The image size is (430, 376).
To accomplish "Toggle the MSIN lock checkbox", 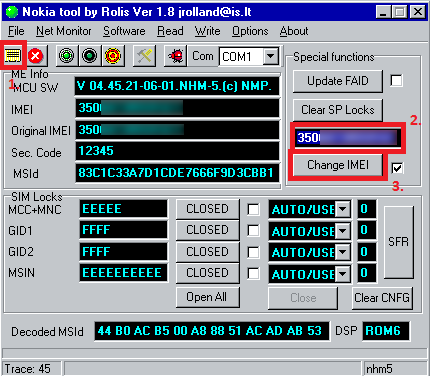I will coord(253,274).
